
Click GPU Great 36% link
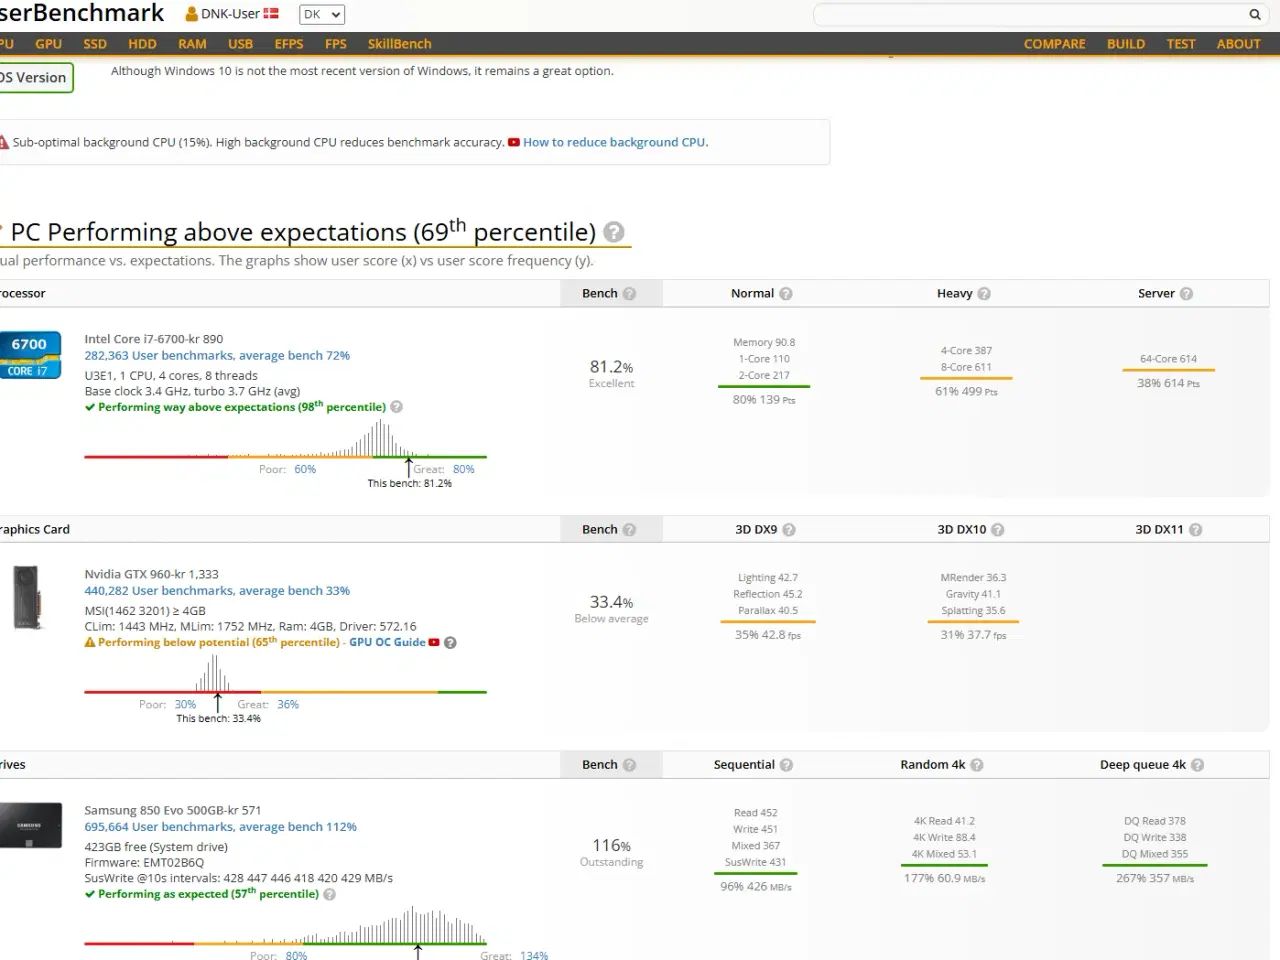288,704
